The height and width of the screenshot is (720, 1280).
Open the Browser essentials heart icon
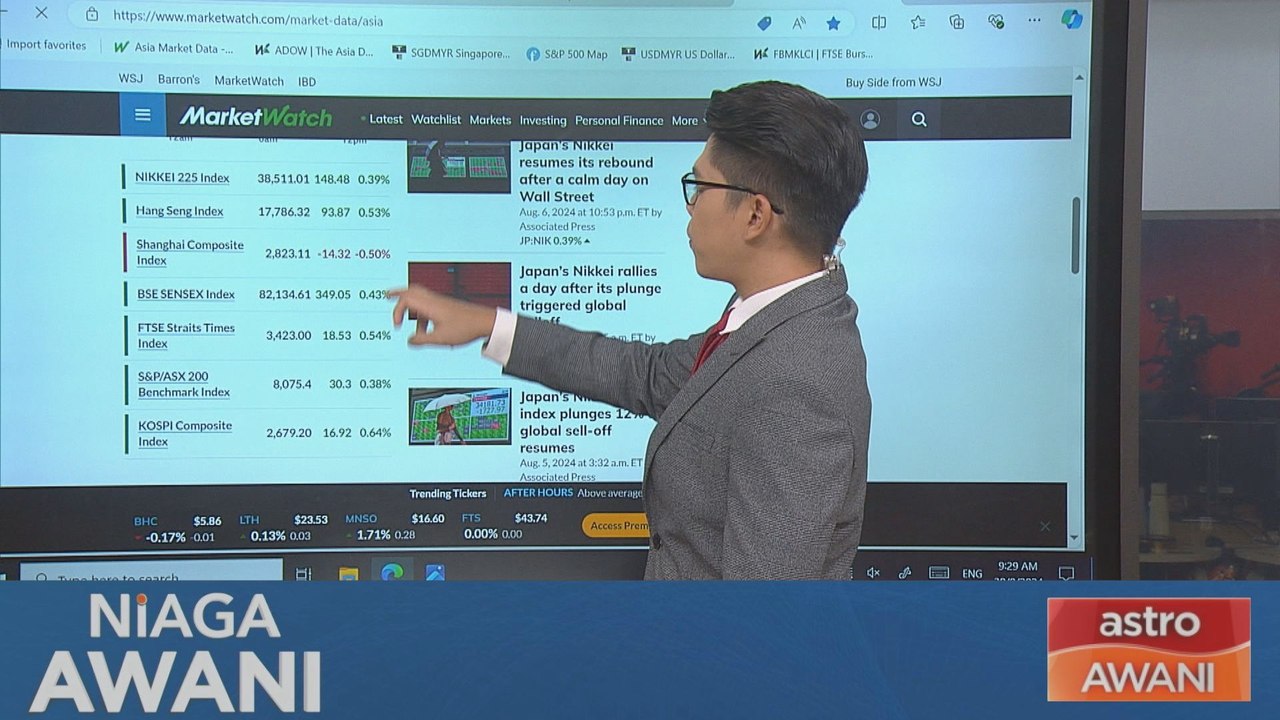point(996,21)
